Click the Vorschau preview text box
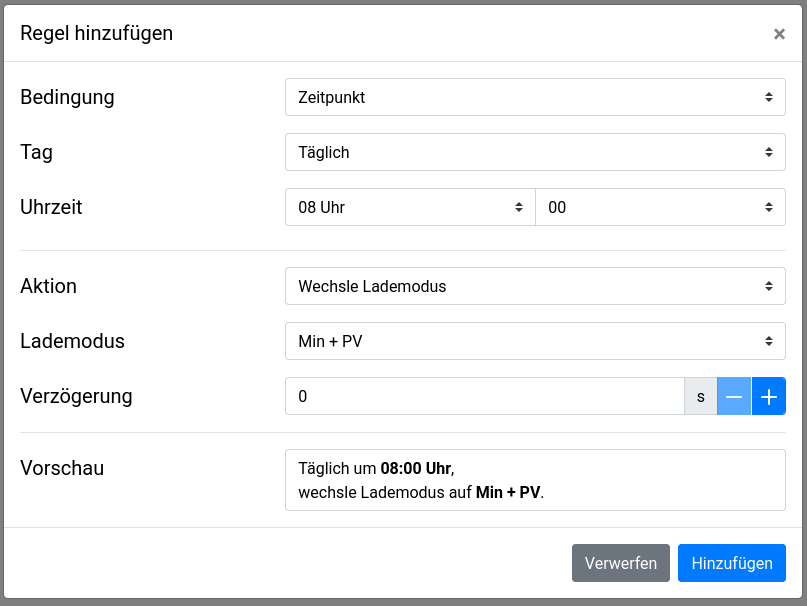The image size is (807, 606). point(535,480)
